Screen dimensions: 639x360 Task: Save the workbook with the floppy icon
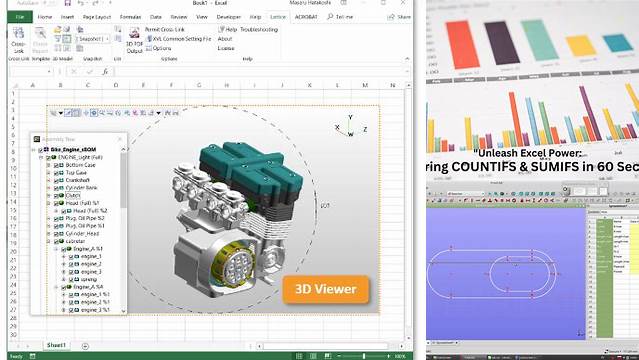point(68,3)
